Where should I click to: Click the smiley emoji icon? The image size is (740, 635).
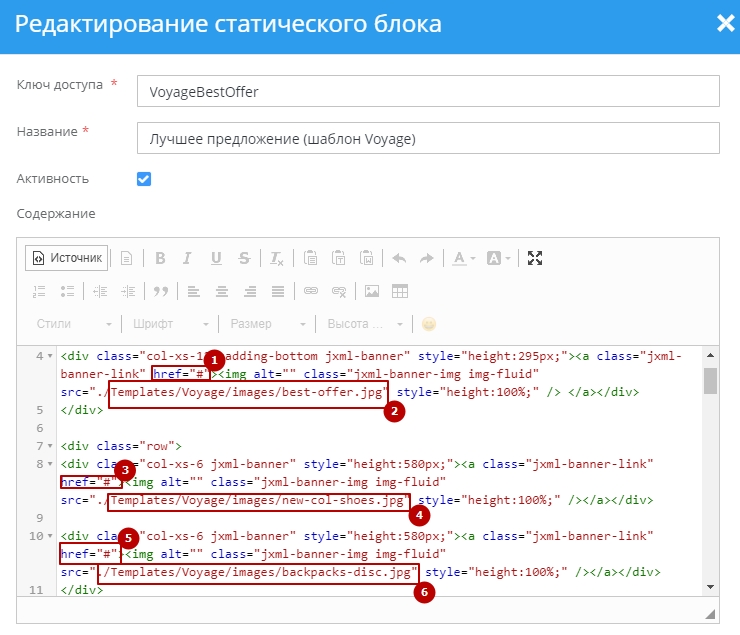(429, 324)
